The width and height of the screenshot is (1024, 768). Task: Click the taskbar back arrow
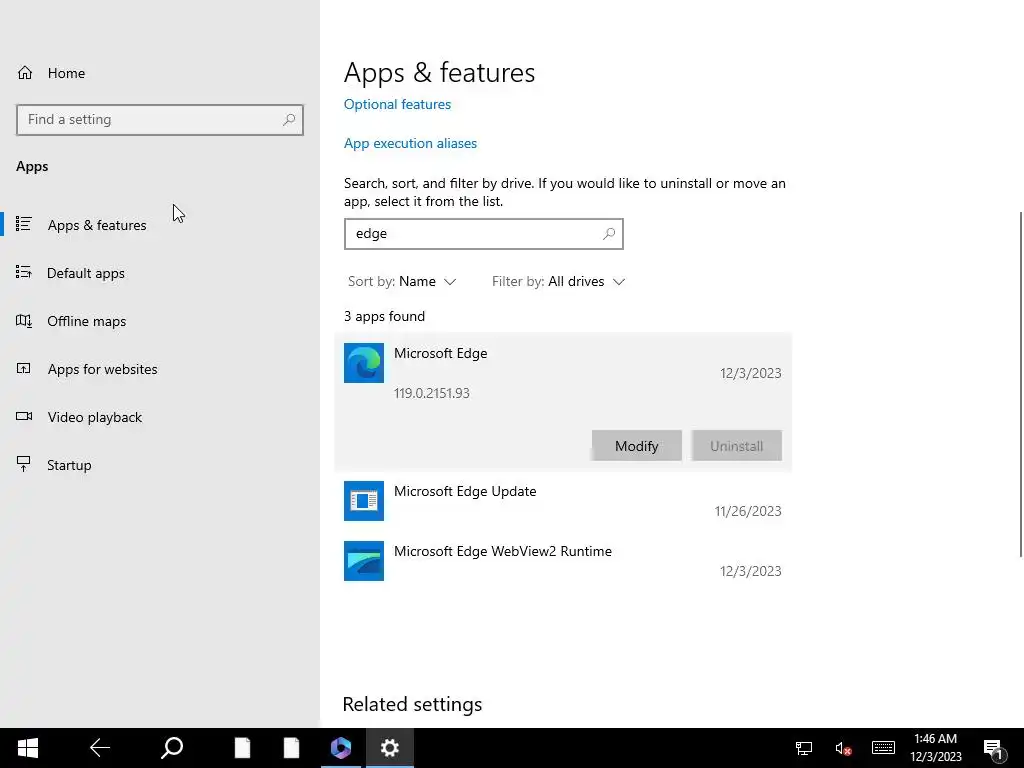99,748
